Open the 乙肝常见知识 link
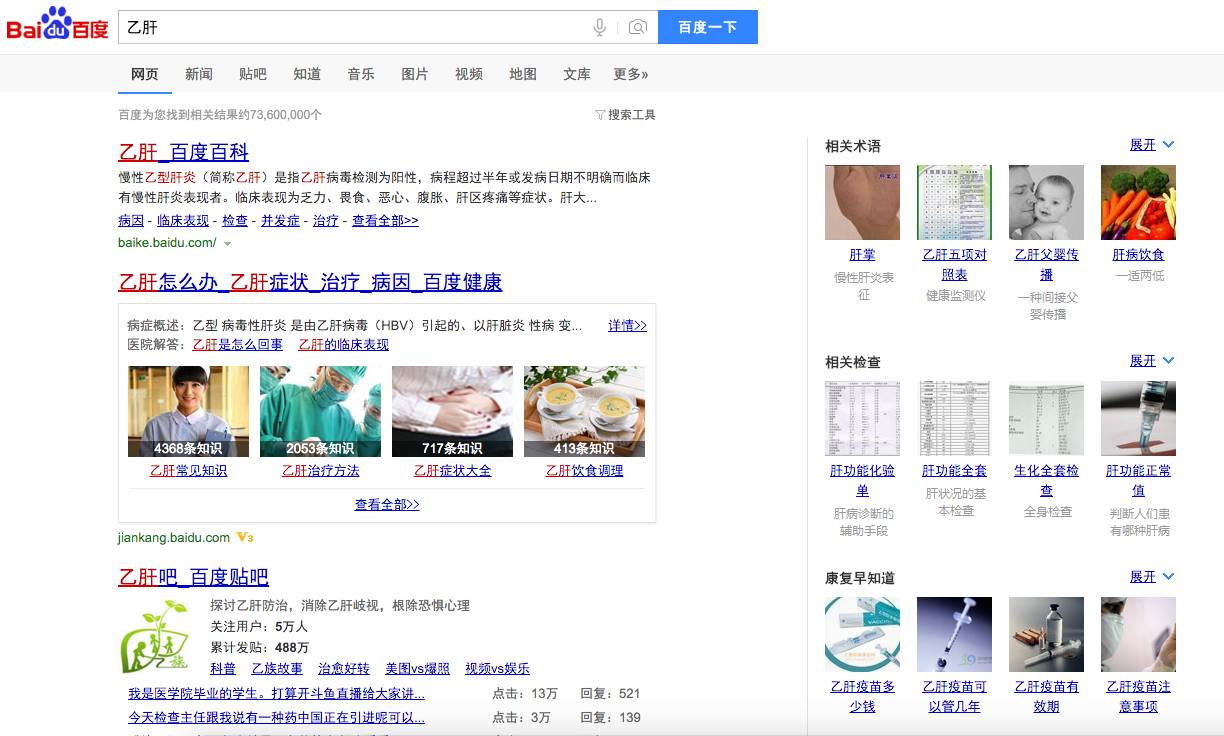Viewport: 1224px width, 736px height. coord(188,471)
